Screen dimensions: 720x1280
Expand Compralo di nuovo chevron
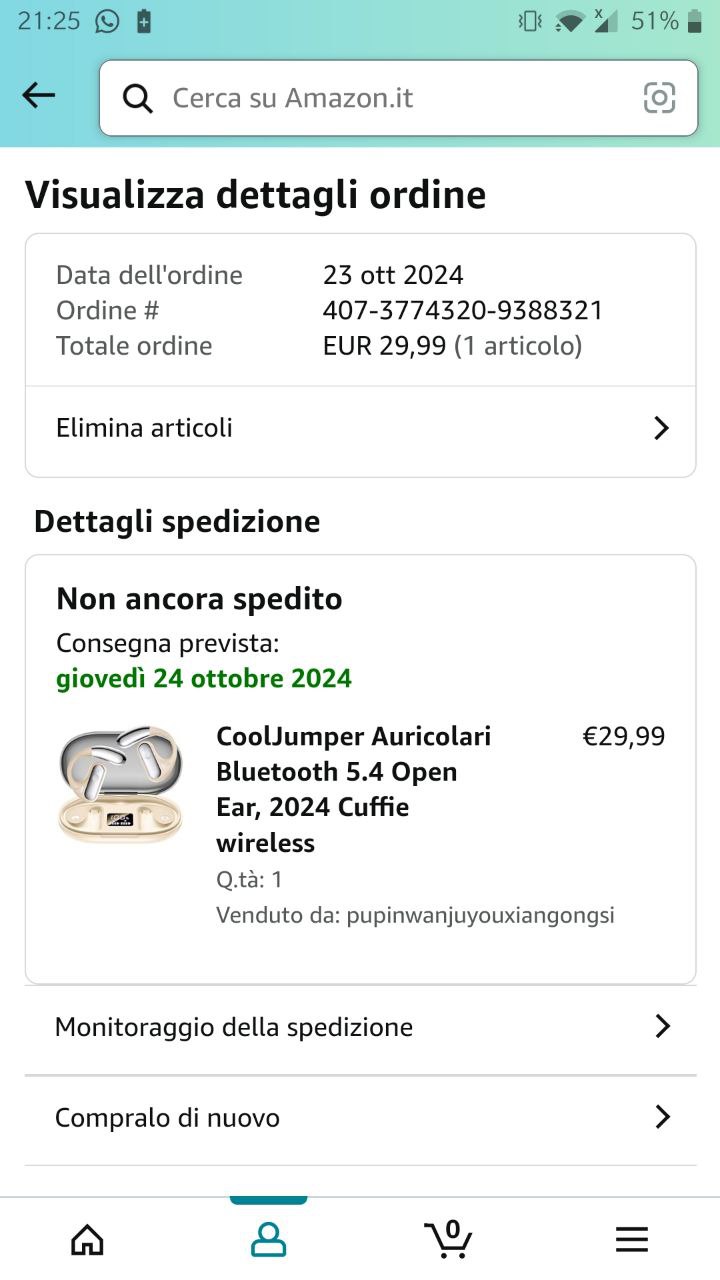[662, 1117]
